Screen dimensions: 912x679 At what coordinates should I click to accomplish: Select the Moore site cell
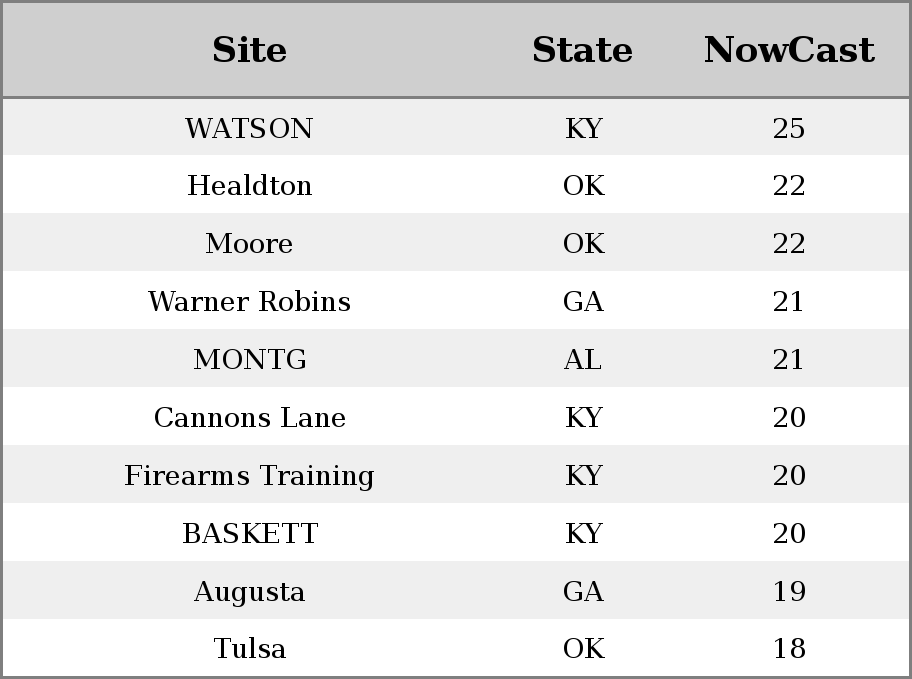point(250,243)
